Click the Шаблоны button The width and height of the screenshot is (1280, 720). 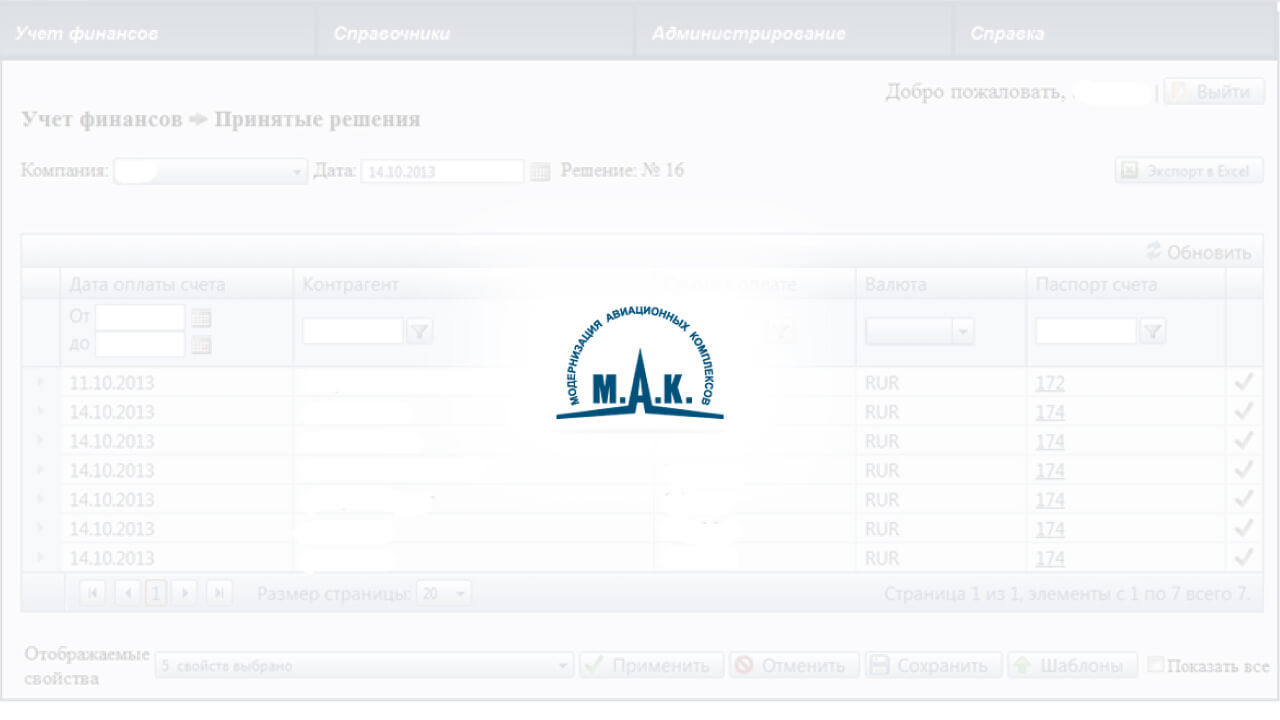click(x=1072, y=665)
